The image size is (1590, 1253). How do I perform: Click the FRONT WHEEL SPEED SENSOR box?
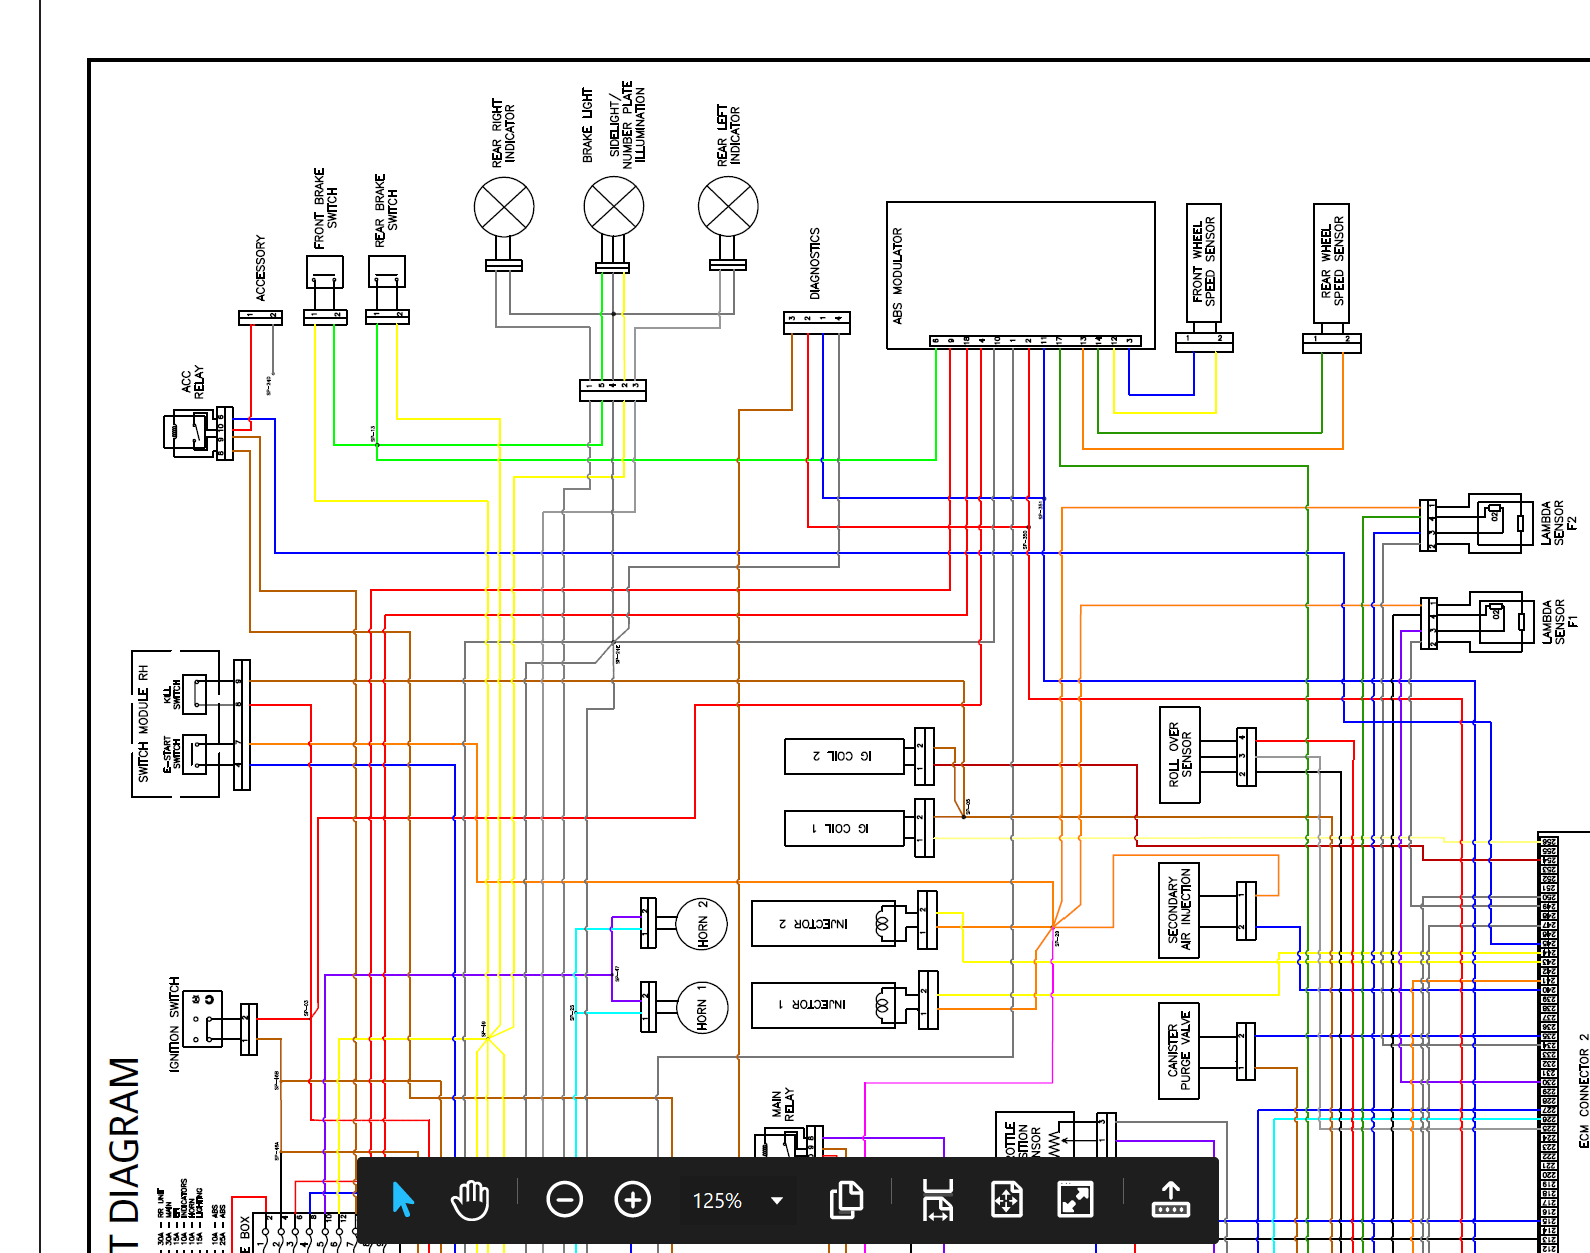point(1204,262)
